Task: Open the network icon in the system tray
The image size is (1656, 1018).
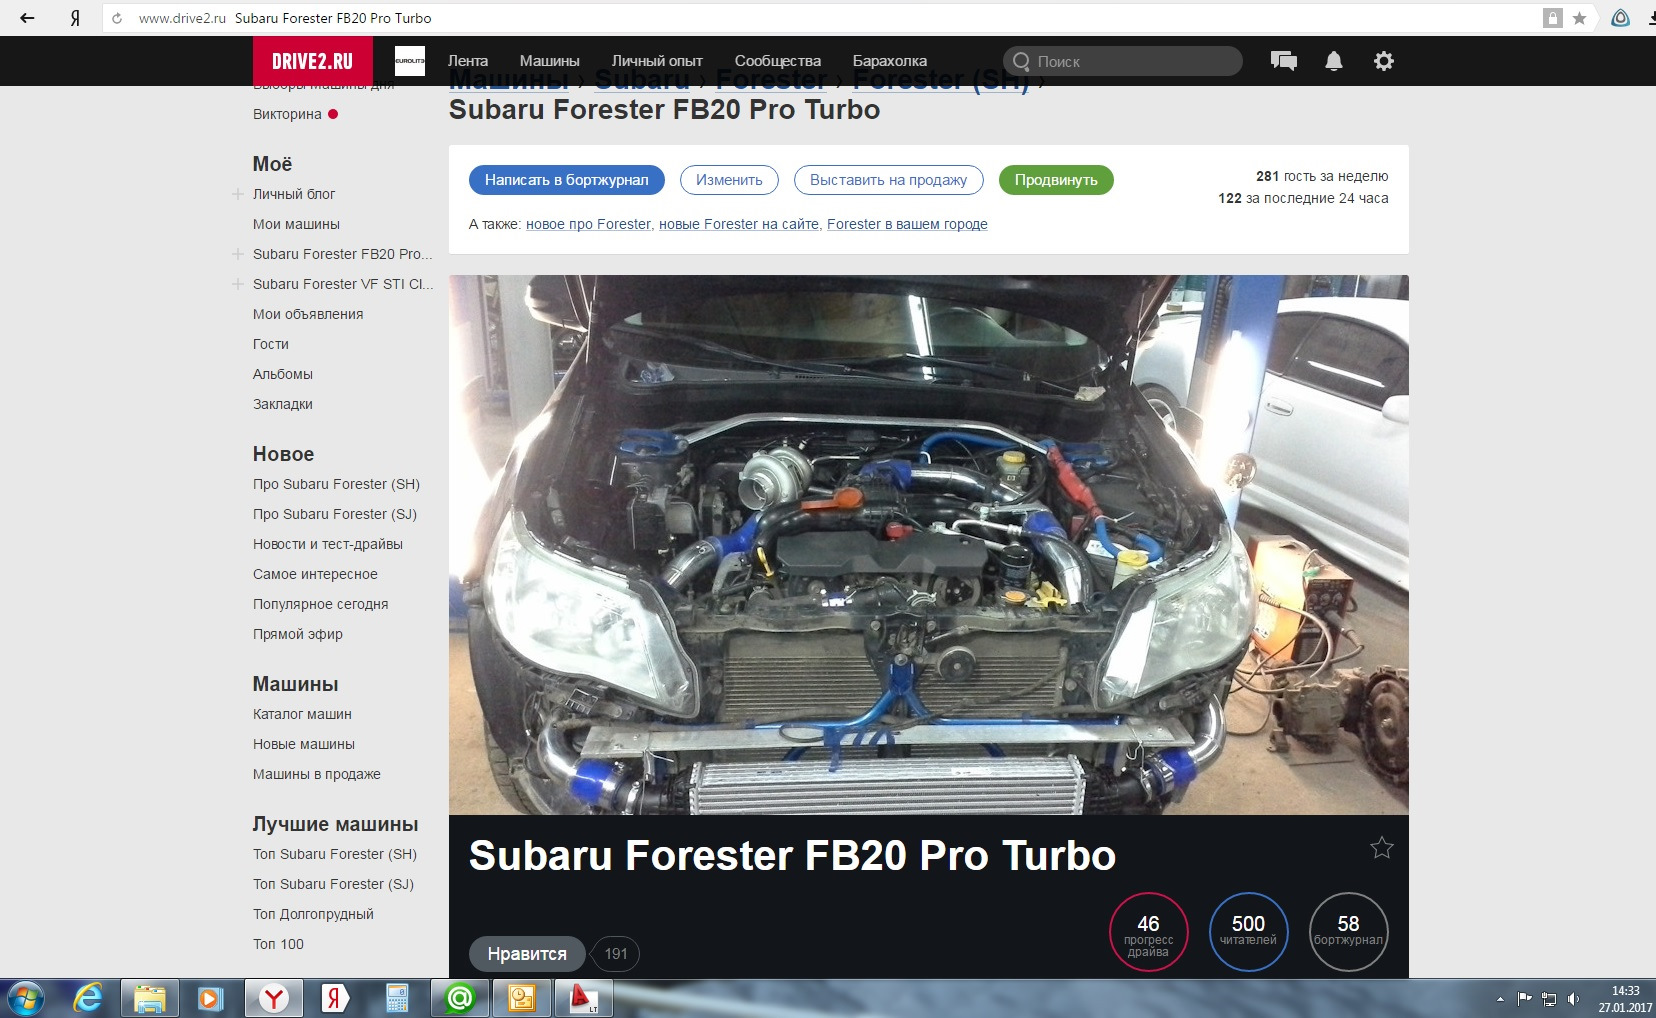Action: (x=1549, y=999)
